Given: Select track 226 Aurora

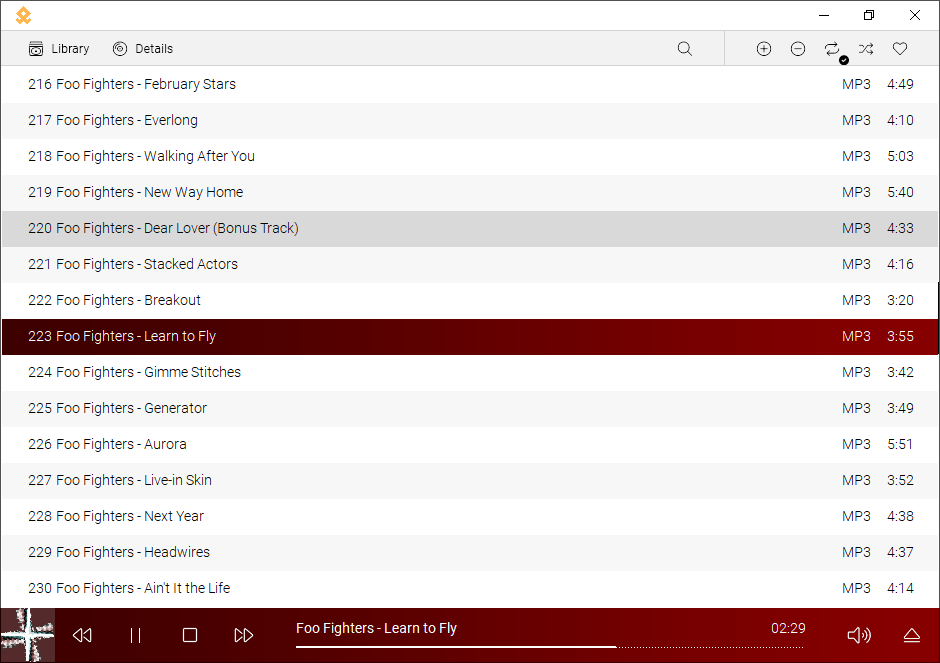Looking at the screenshot, I should pos(107,444).
